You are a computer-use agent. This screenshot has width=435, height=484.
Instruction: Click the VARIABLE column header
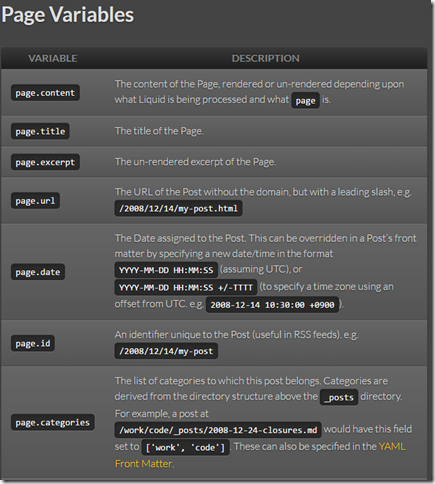pos(53,58)
